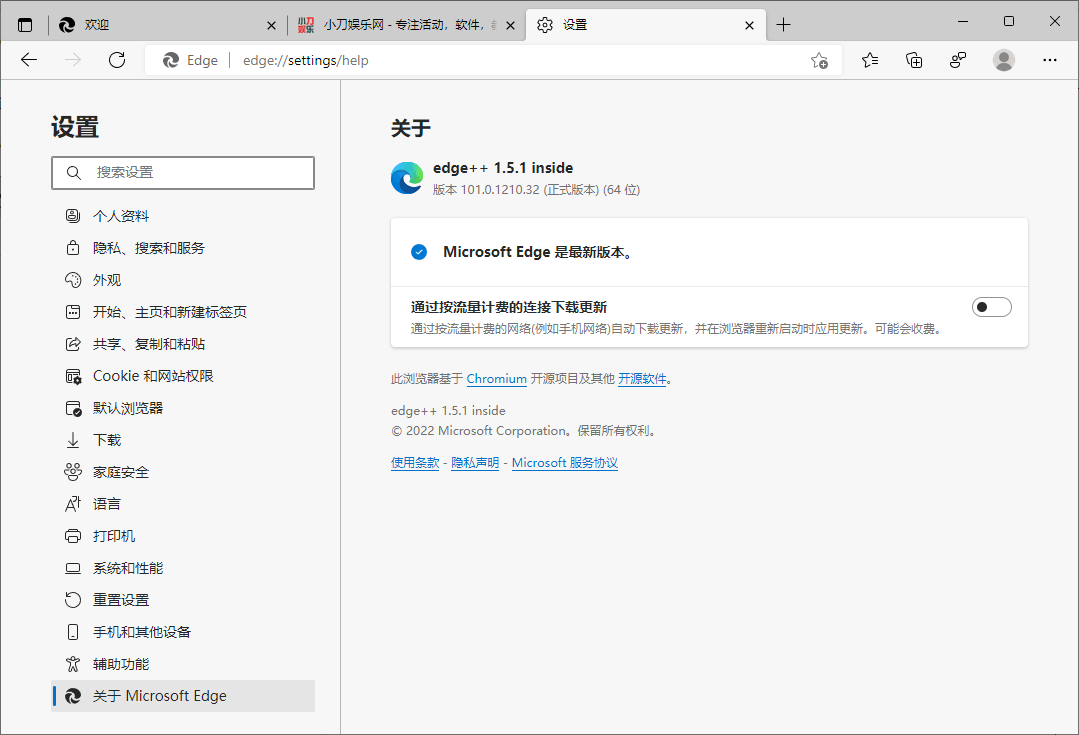
Task: Open Cookie 和网站权限 settings
Action: point(150,375)
